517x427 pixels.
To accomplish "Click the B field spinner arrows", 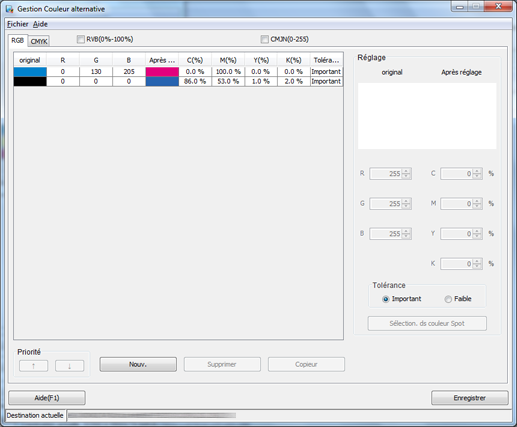I will click(406, 234).
